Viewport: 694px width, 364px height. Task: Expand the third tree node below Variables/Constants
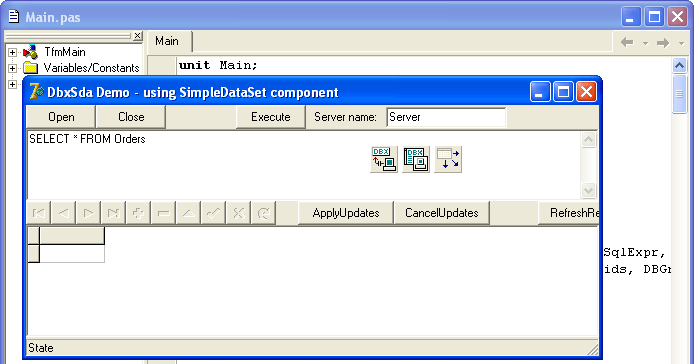[x=12, y=84]
